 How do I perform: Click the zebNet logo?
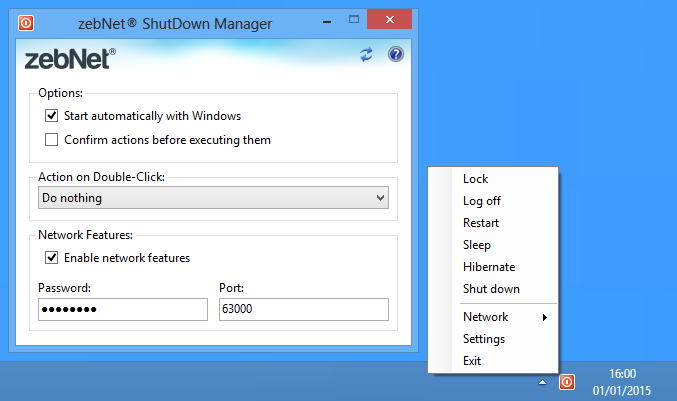tap(69, 58)
